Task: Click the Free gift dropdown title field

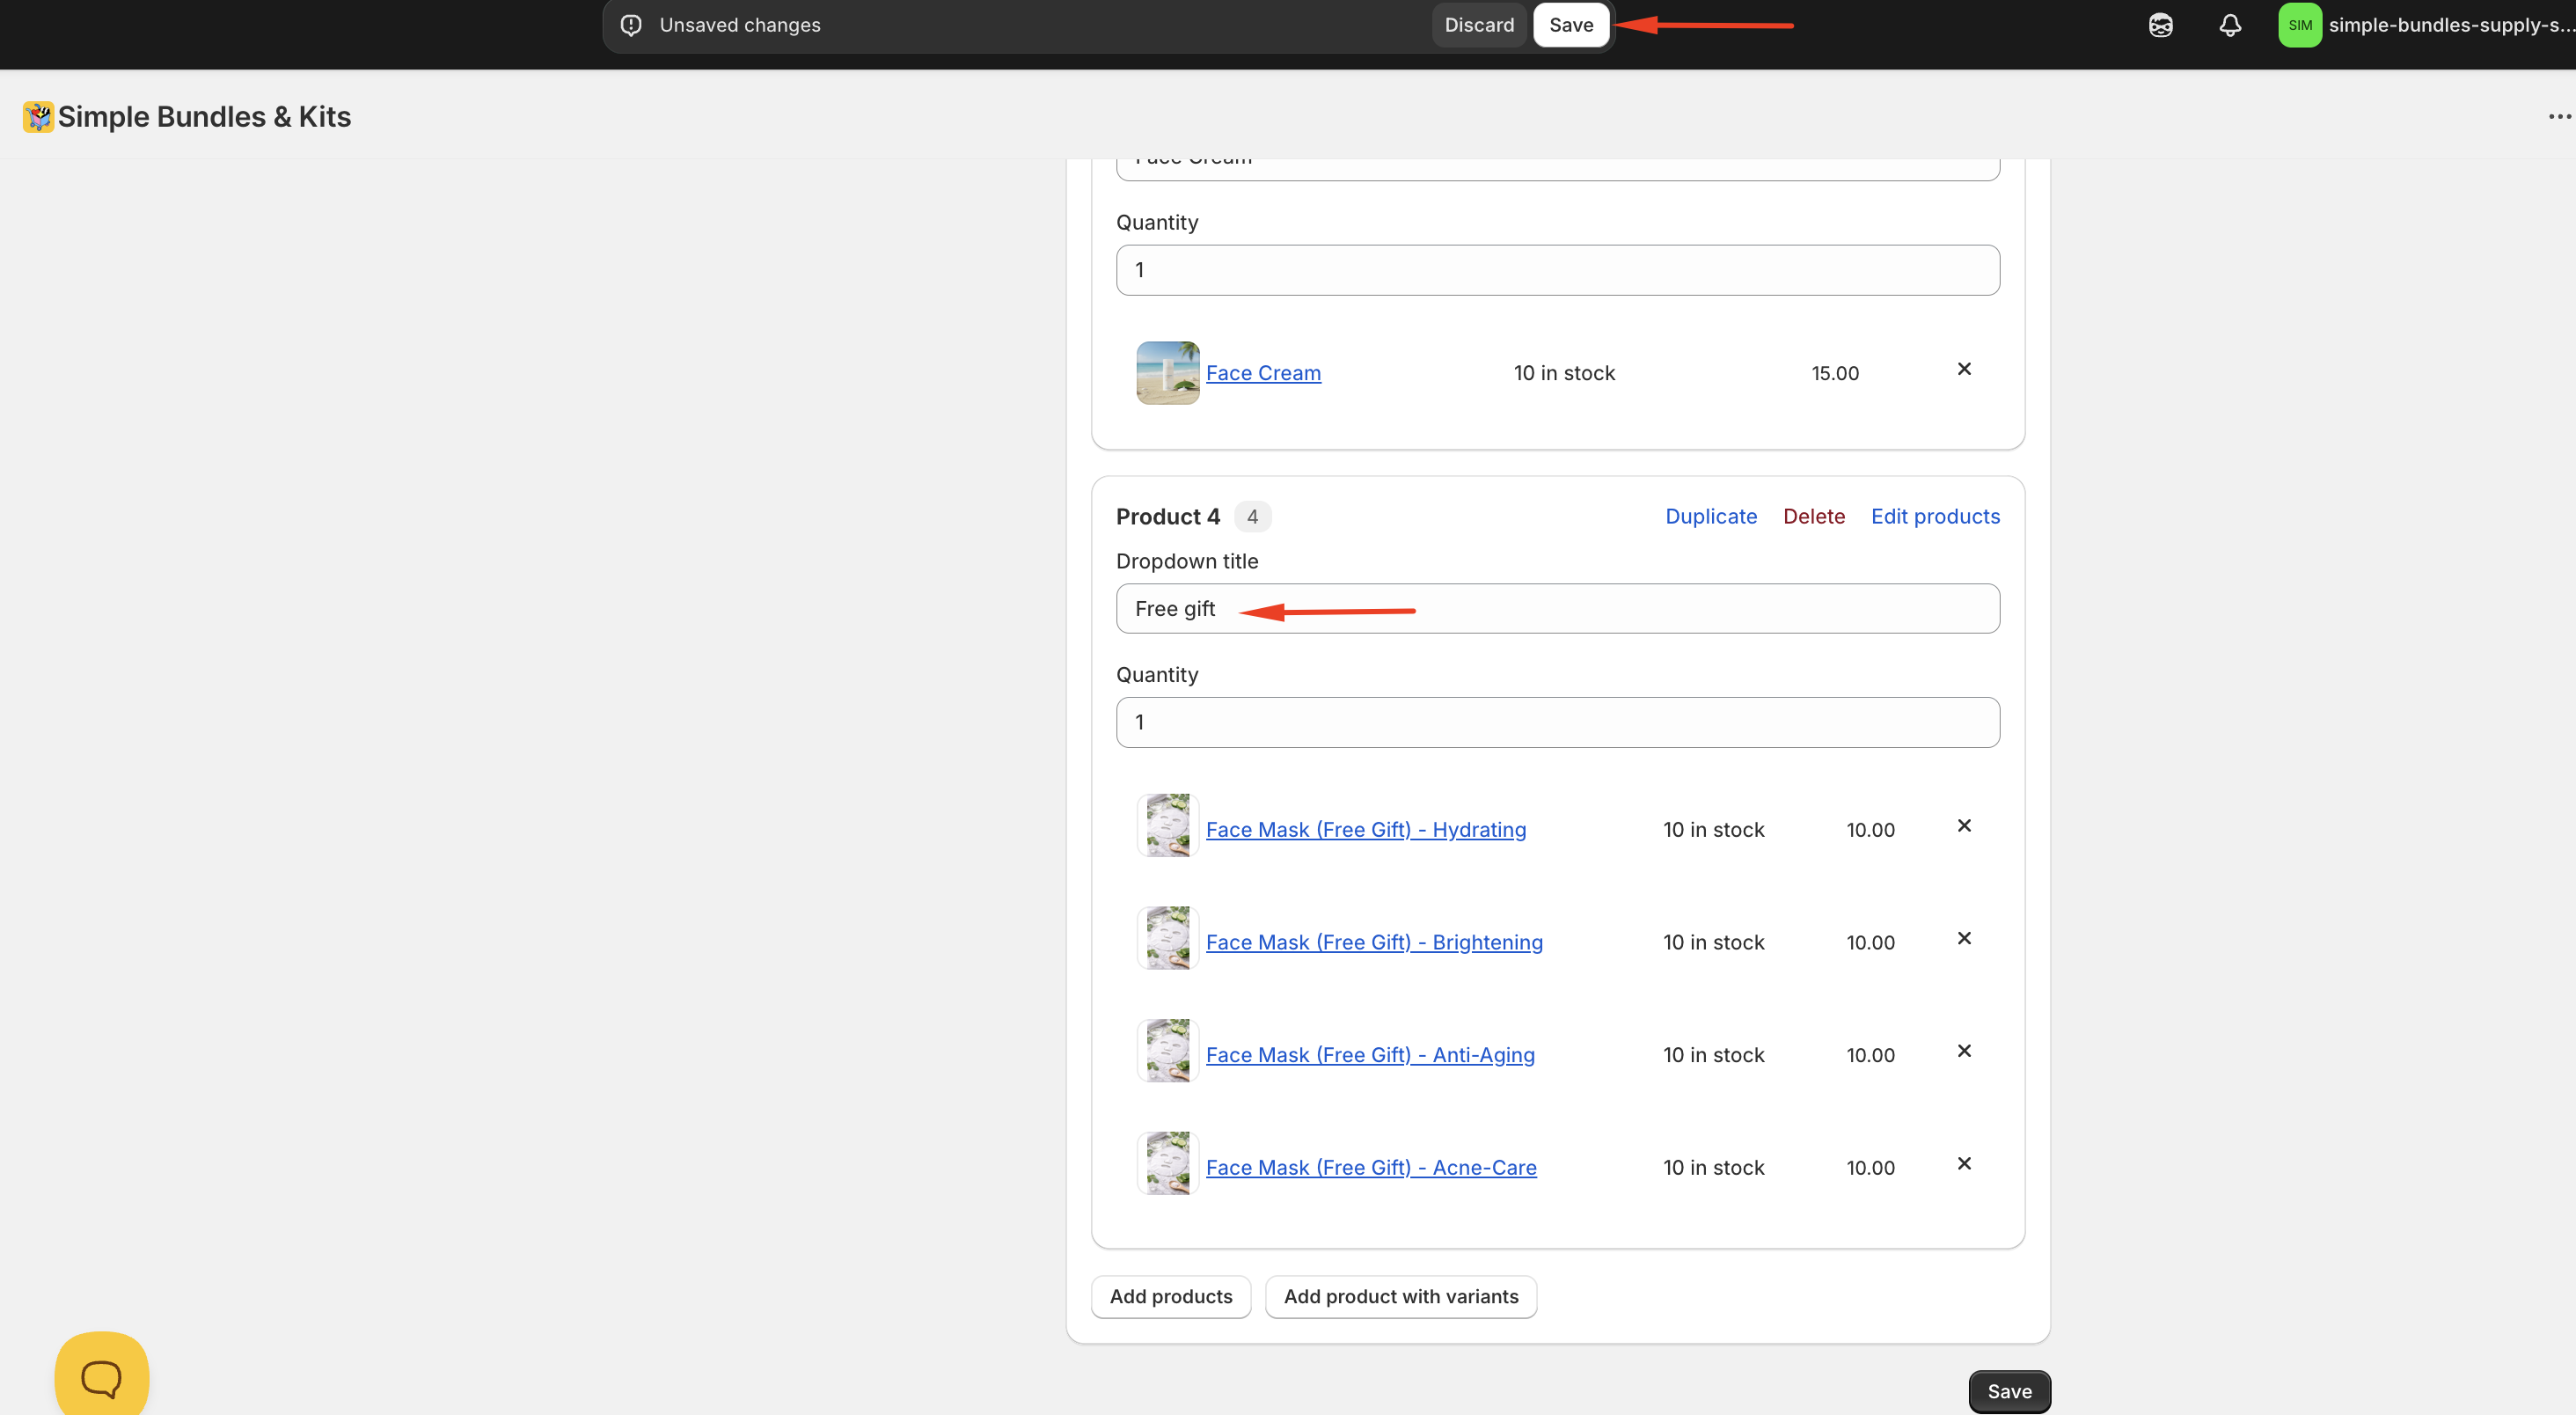Action: pos(1557,609)
